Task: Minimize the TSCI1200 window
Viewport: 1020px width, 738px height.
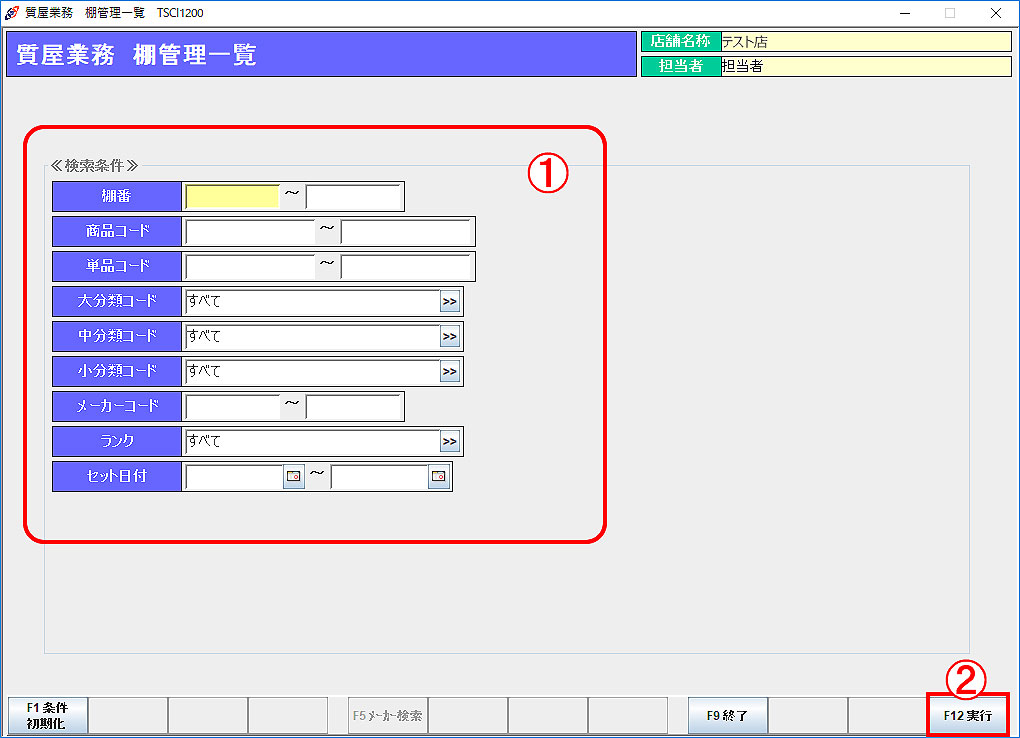Action: click(905, 13)
